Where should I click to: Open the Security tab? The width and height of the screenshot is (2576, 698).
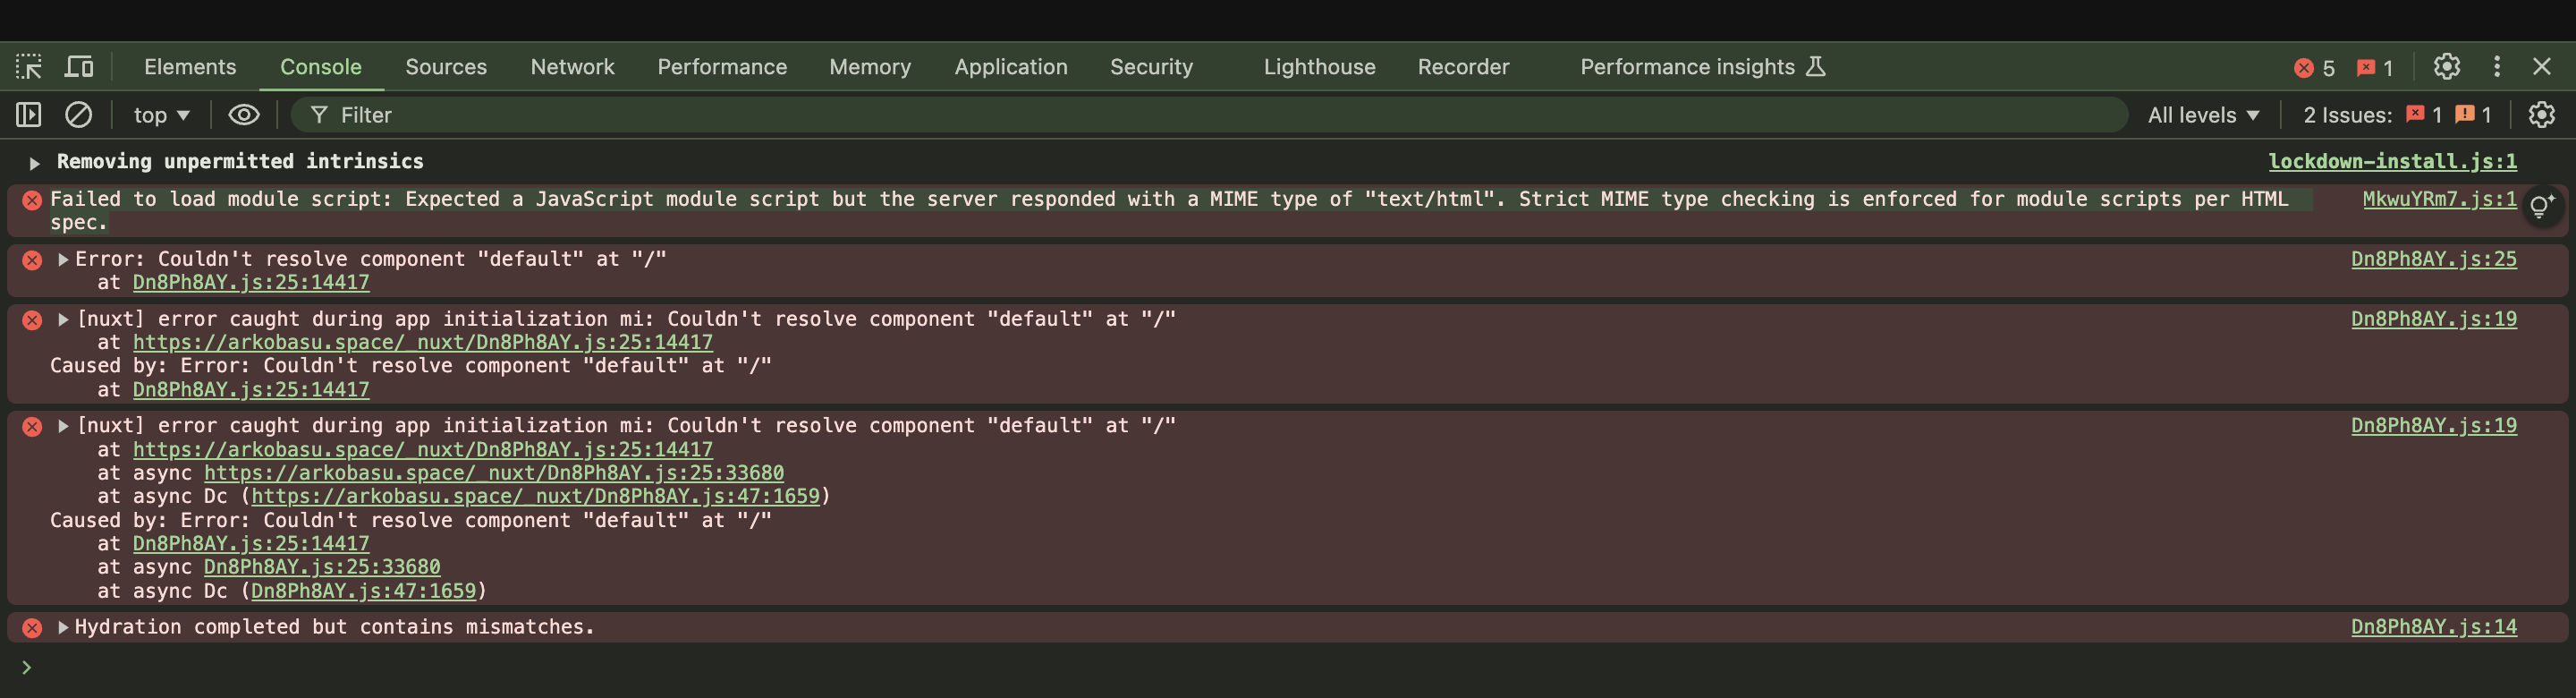click(1151, 67)
